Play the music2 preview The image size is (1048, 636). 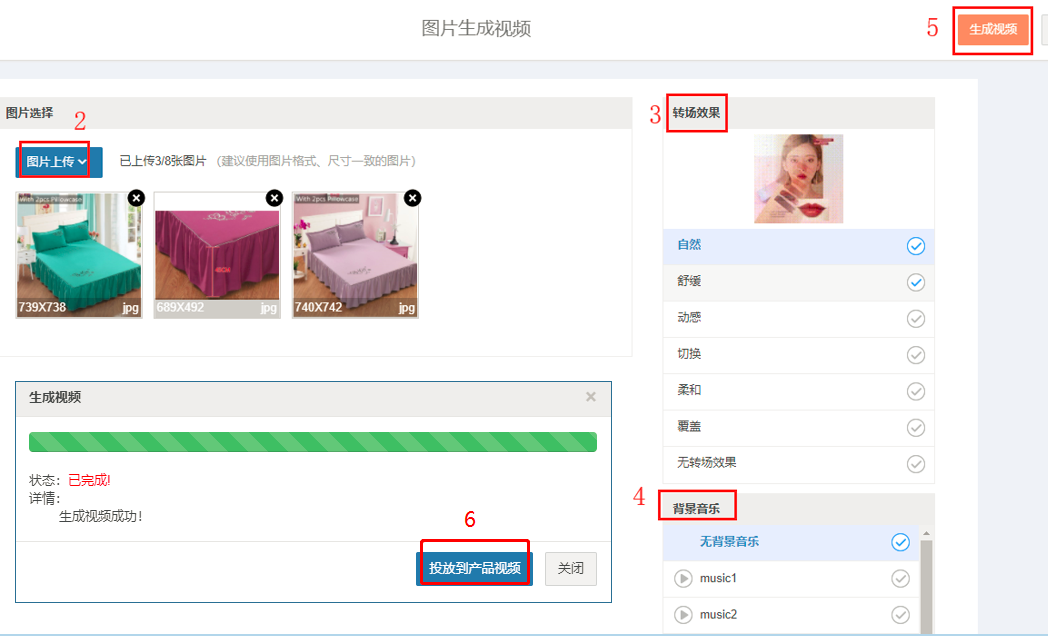pos(683,614)
